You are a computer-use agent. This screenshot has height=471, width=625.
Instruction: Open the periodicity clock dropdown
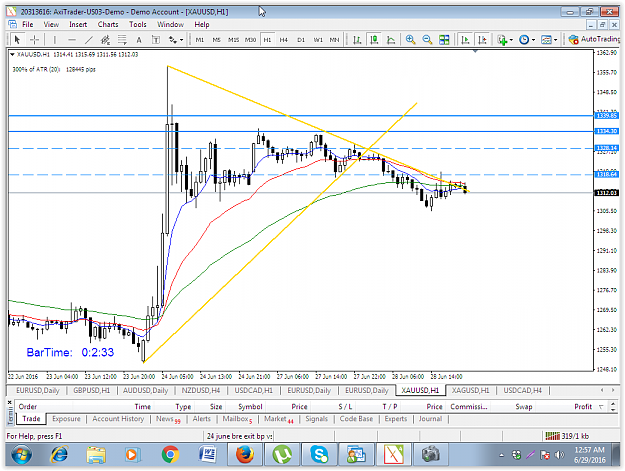[x=527, y=39]
